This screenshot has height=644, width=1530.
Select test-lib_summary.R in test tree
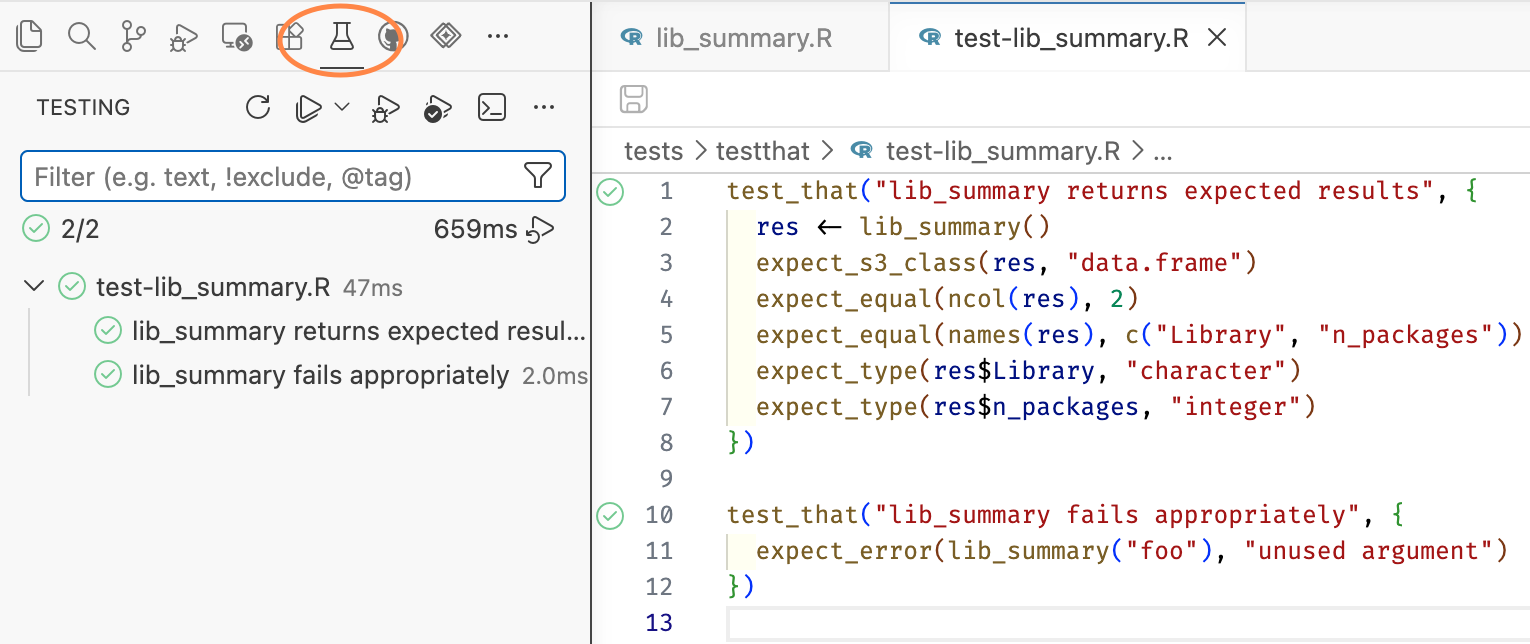[x=213, y=287]
